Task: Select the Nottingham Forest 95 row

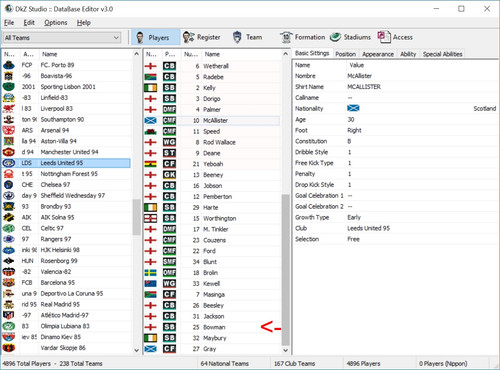Action: [x=67, y=174]
